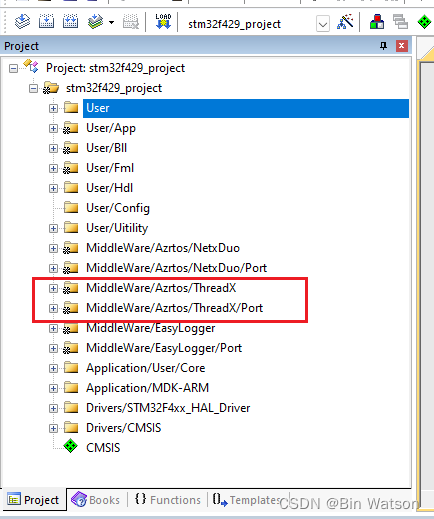
Task: Open File Extensions Books Environment icon
Action: (377, 22)
